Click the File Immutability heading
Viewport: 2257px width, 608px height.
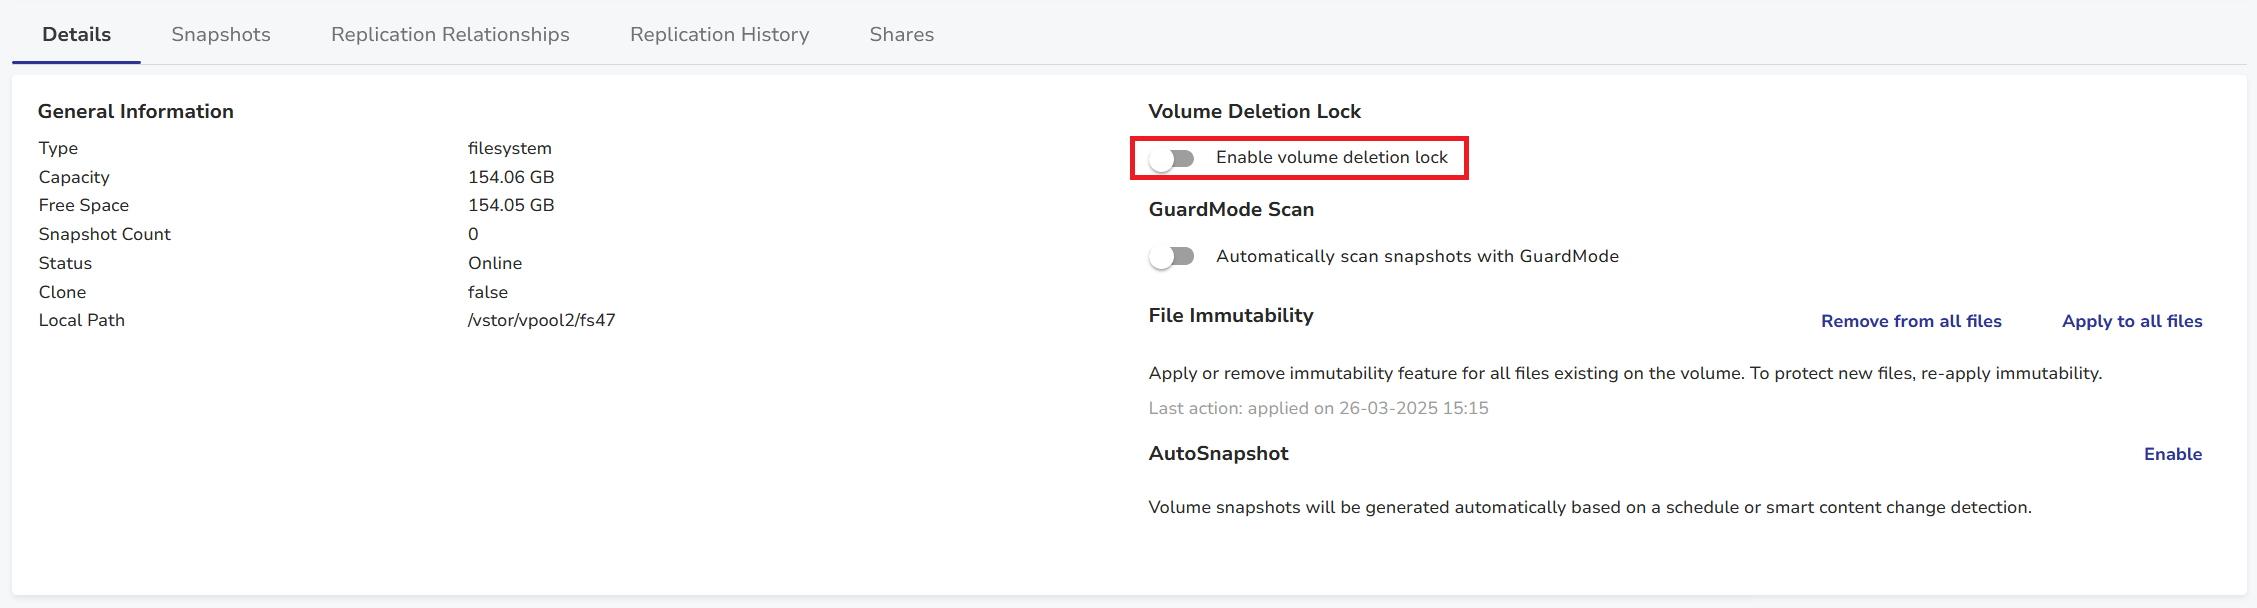[x=1230, y=316]
